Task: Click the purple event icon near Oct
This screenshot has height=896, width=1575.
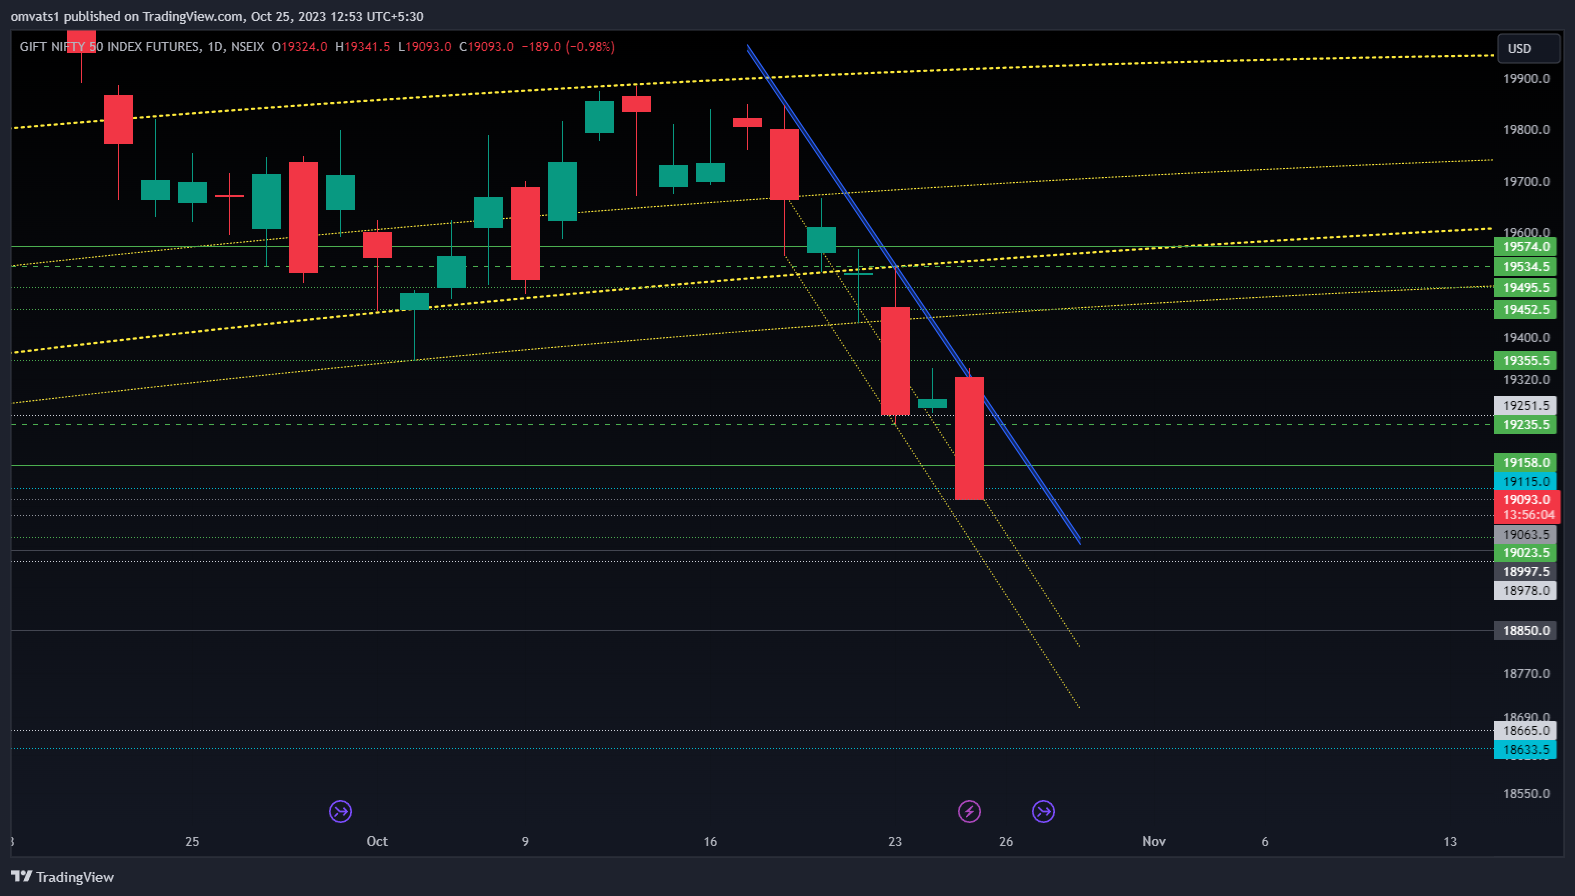Action: (340, 811)
